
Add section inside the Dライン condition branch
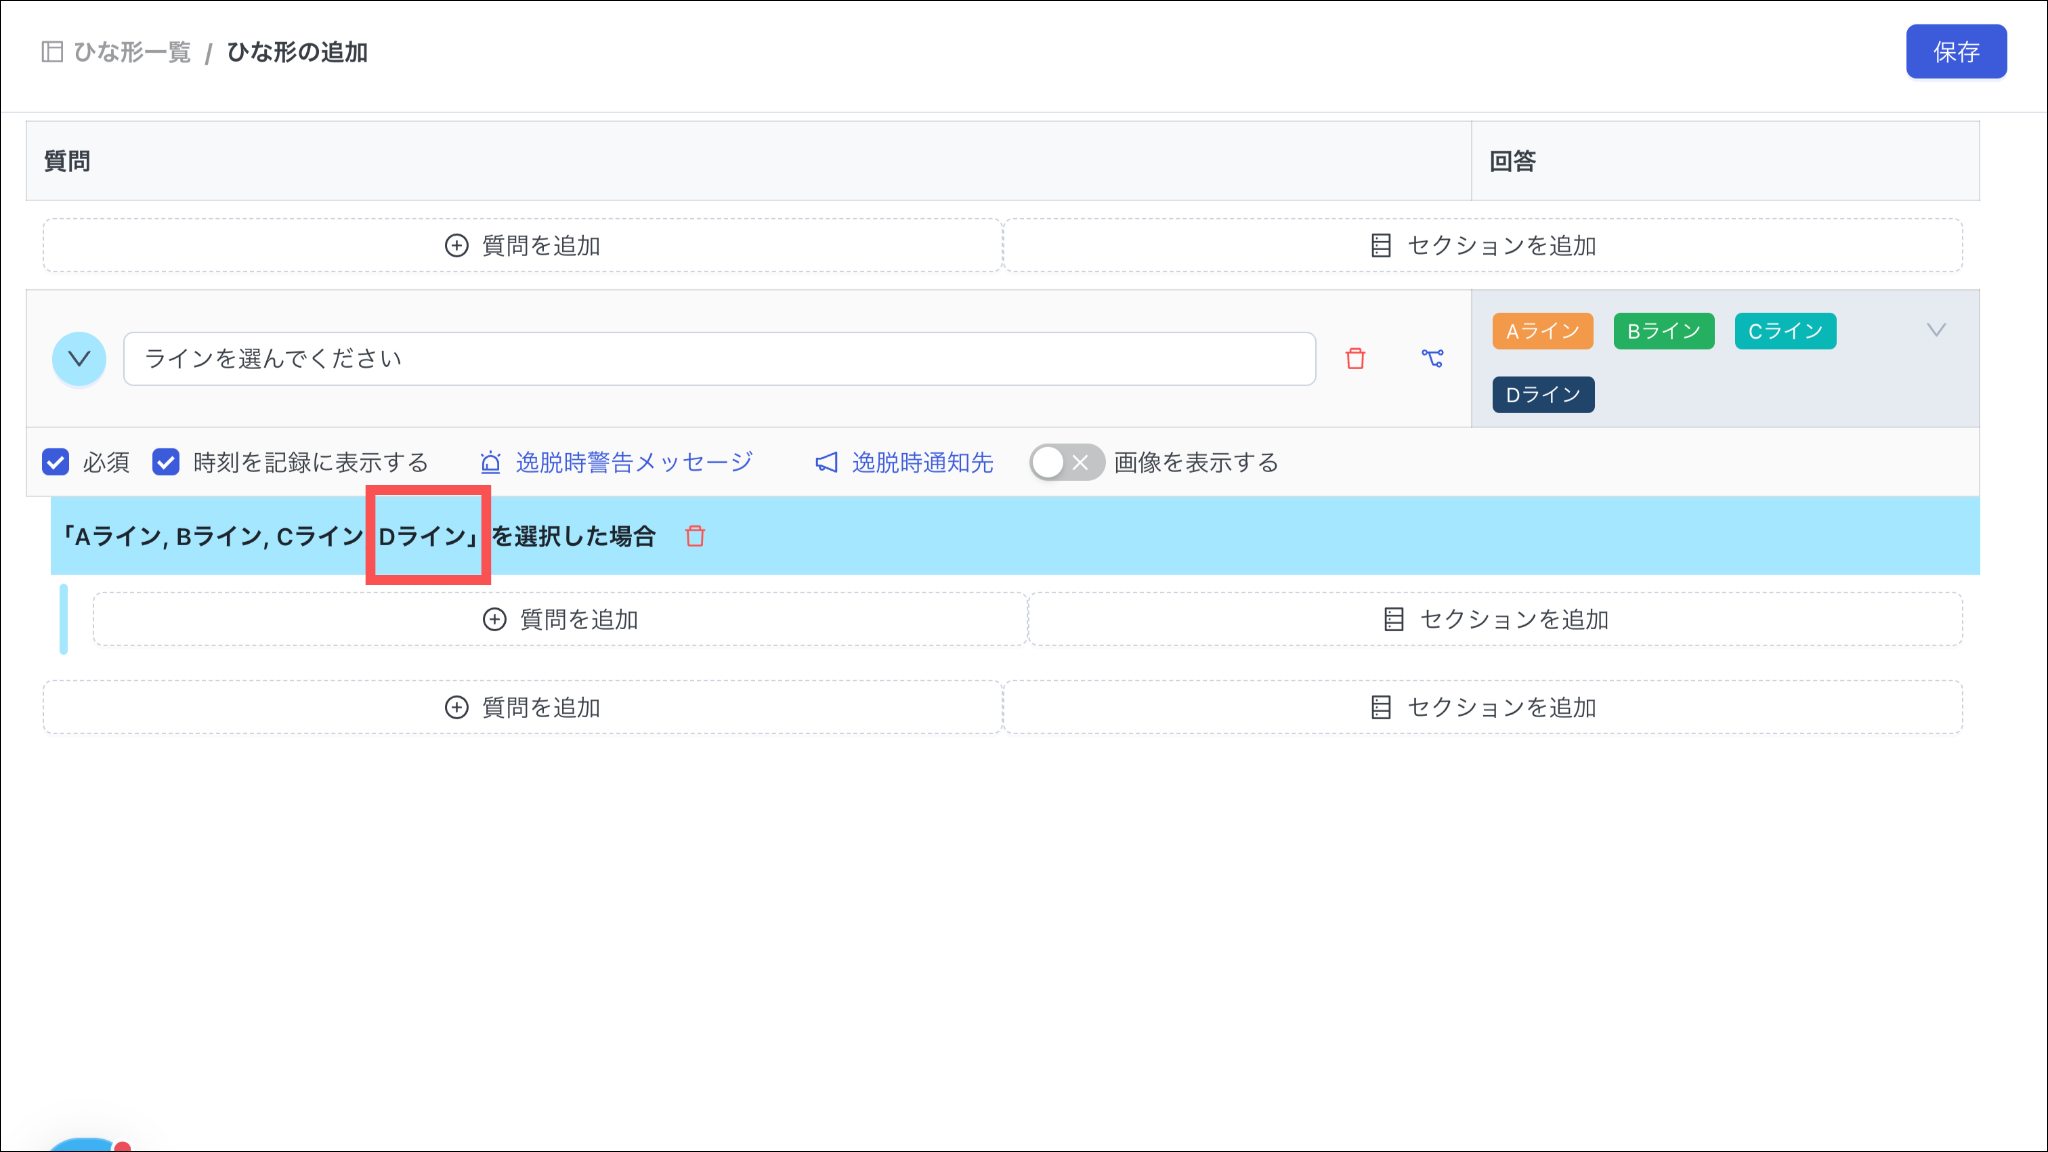pos(1495,620)
